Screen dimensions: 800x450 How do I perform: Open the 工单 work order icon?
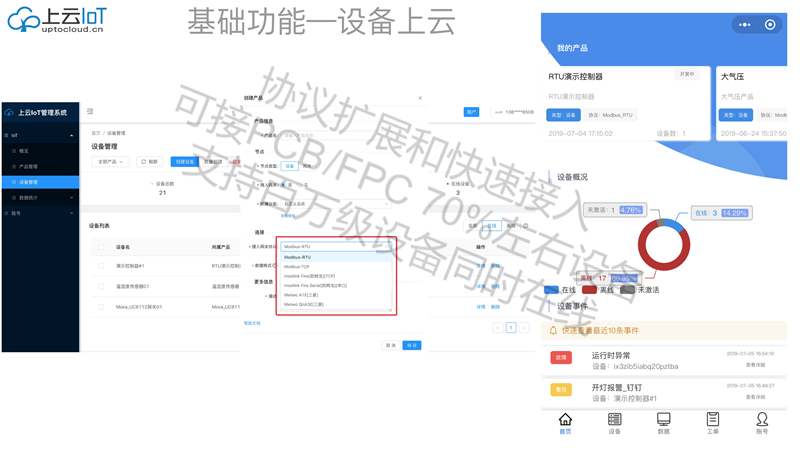click(x=712, y=424)
